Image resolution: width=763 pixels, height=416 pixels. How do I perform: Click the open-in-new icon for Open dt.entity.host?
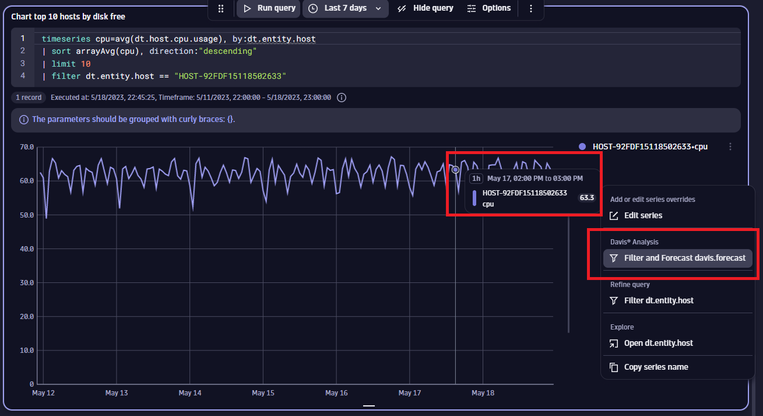[614, 344]
